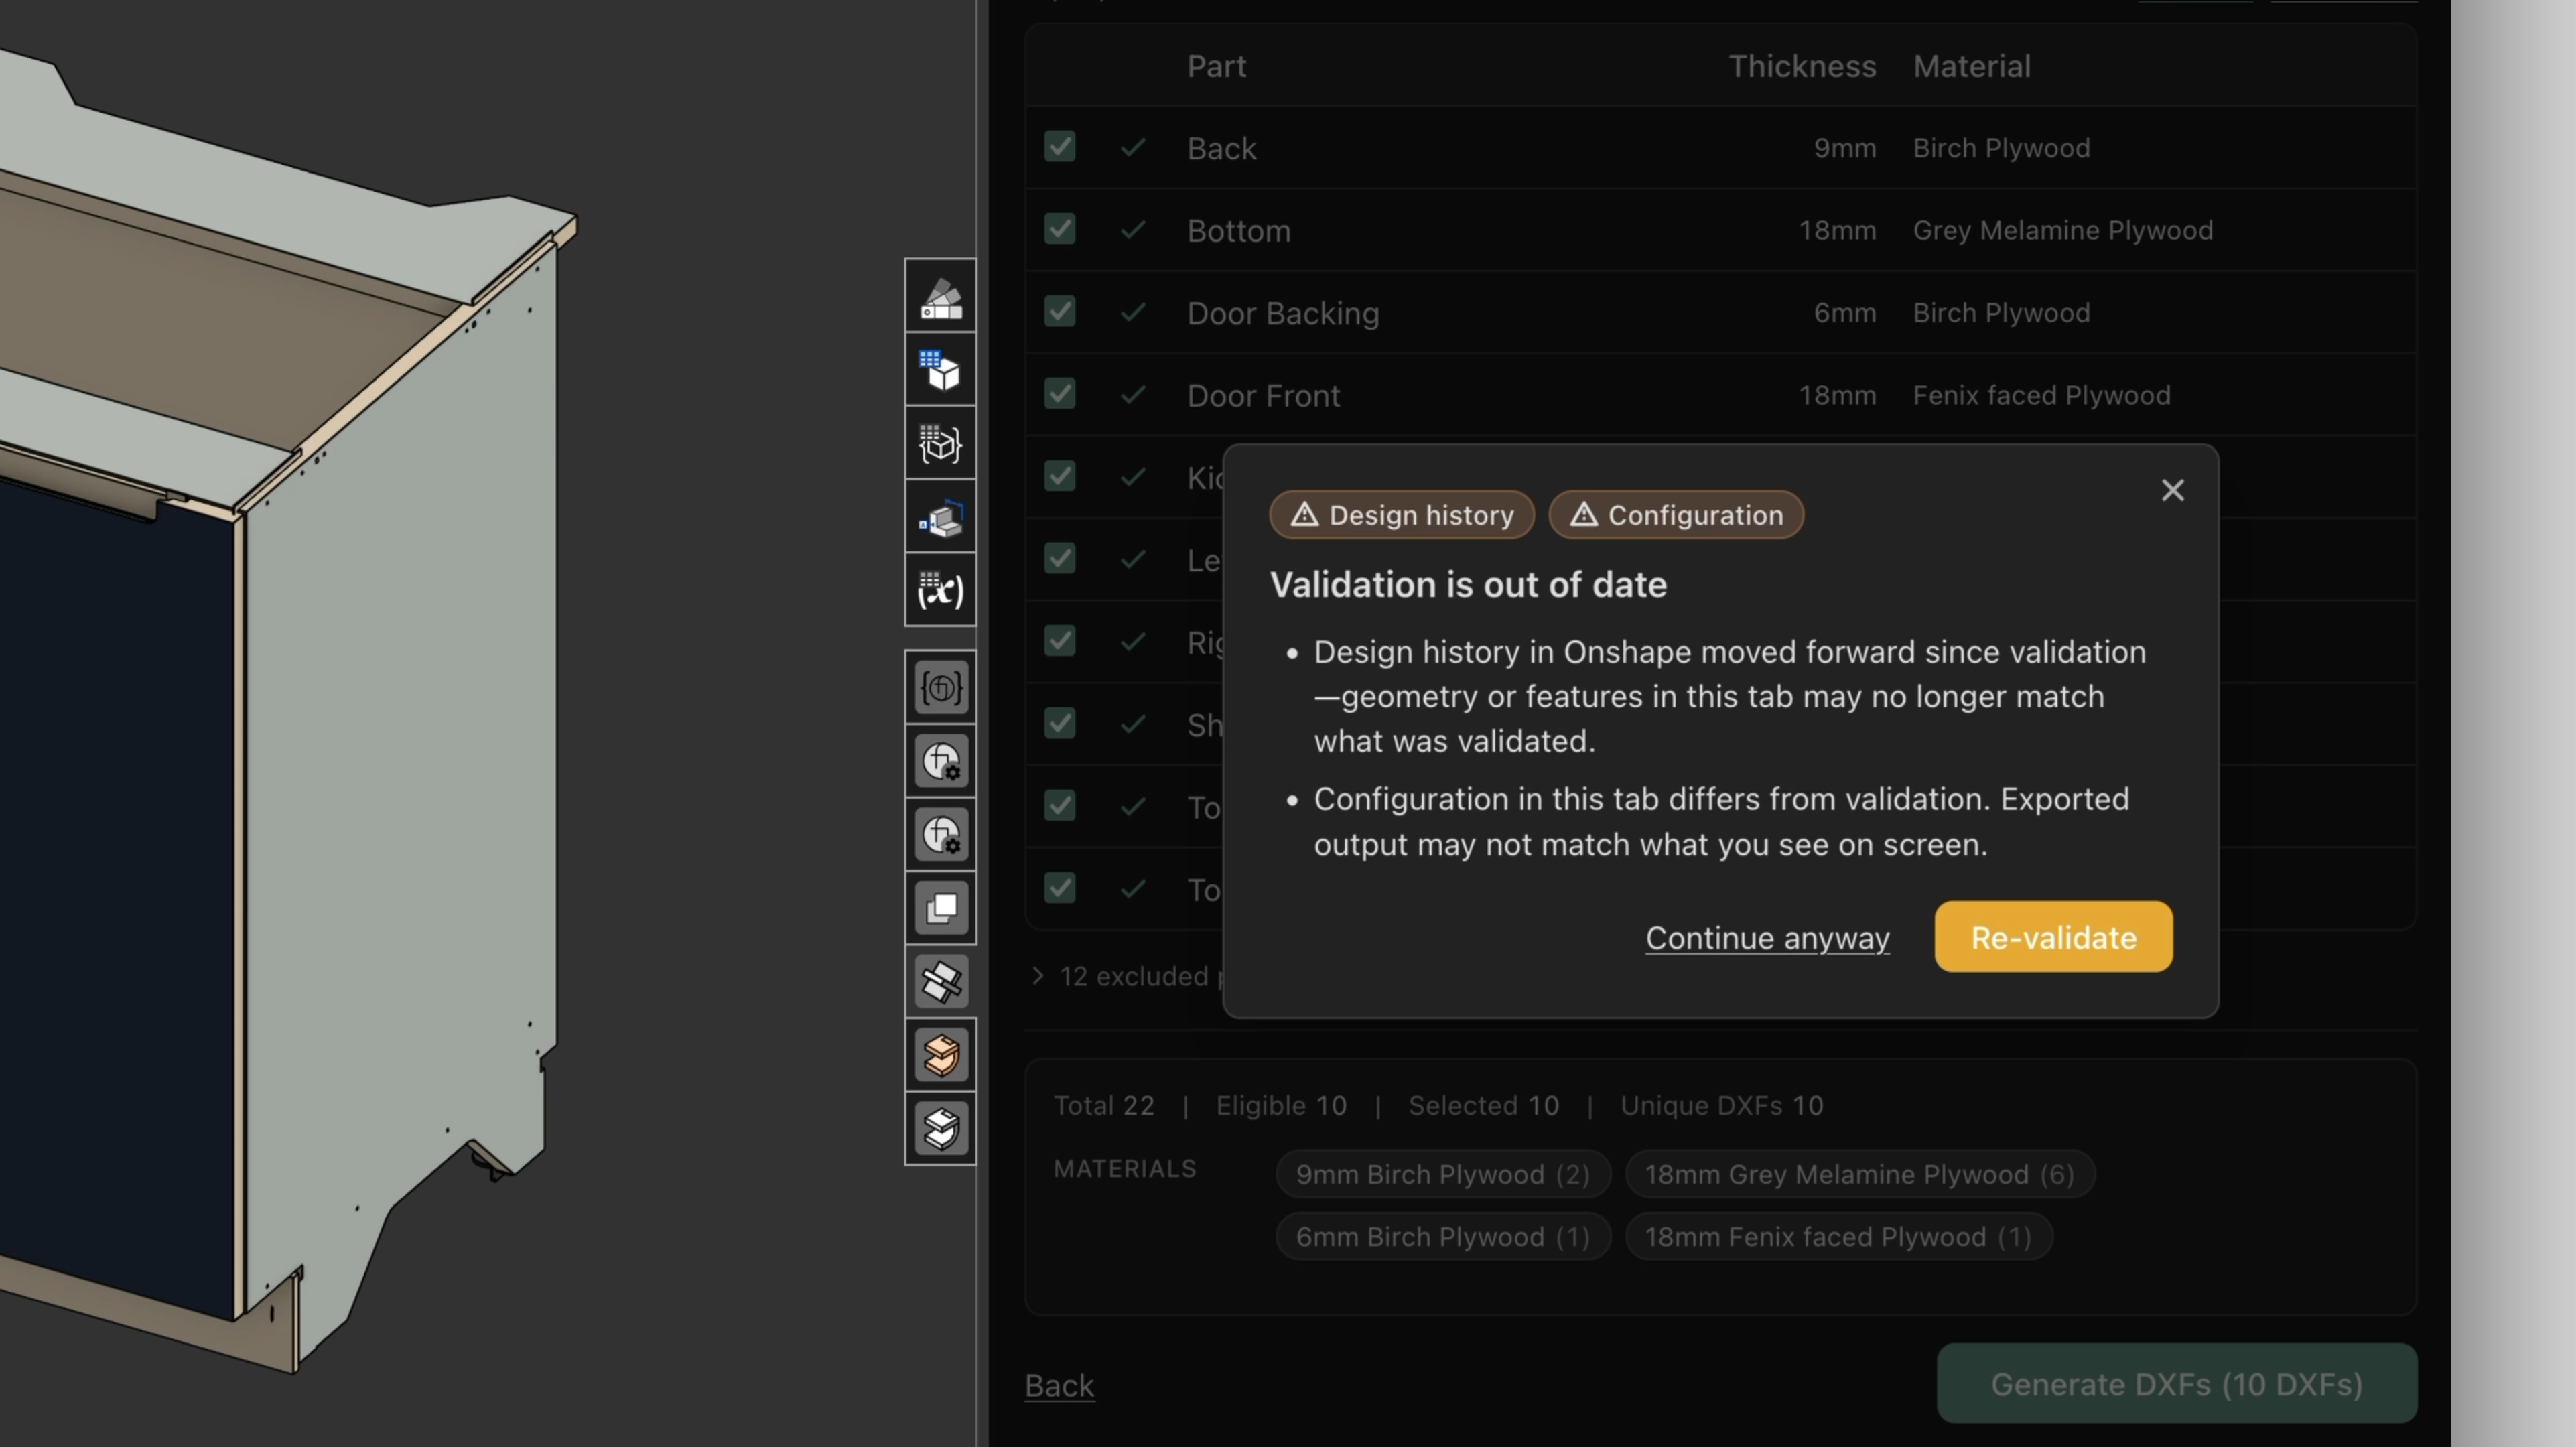Select the braces cube configuration icon
The image size is (2576, 1447).
coord(940,443)
